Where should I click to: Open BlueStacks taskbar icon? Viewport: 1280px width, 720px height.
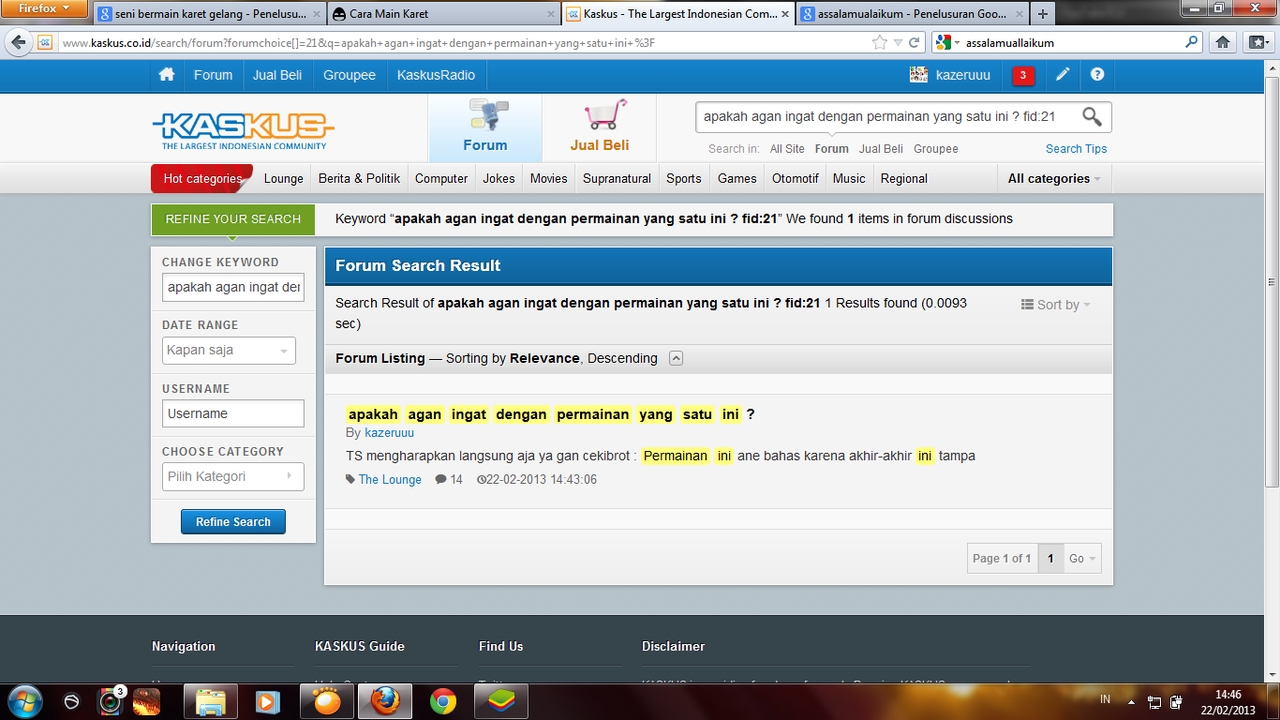pos(499,701)
